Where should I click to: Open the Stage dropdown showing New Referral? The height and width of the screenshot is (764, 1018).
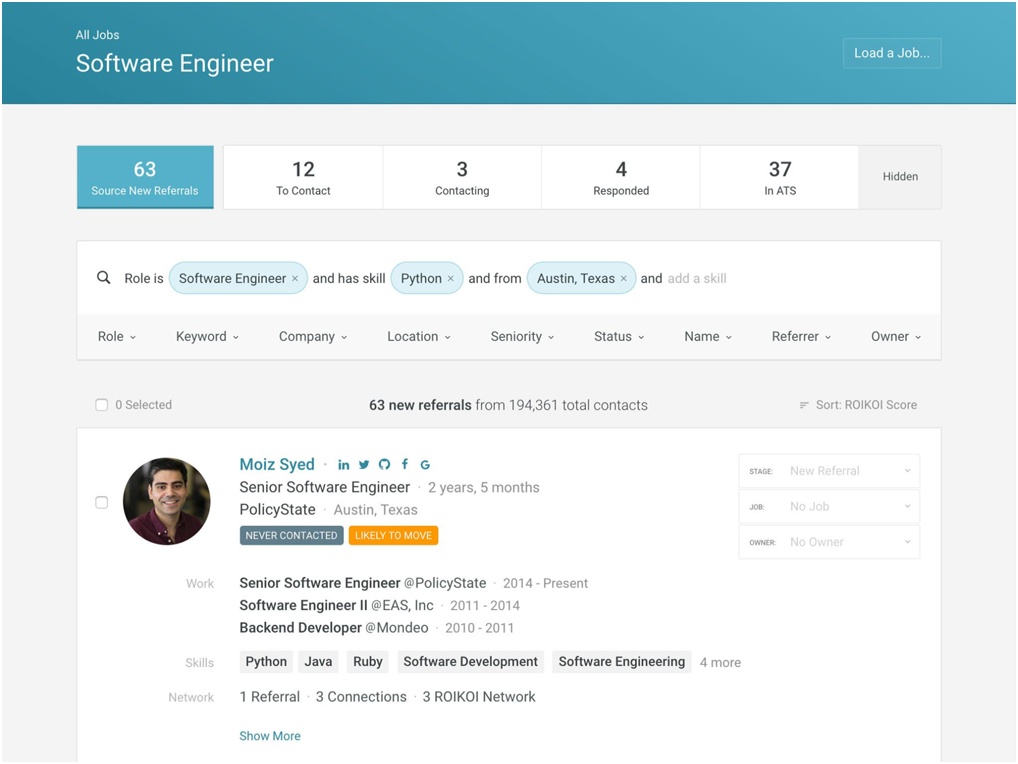[x=829, y=471]
